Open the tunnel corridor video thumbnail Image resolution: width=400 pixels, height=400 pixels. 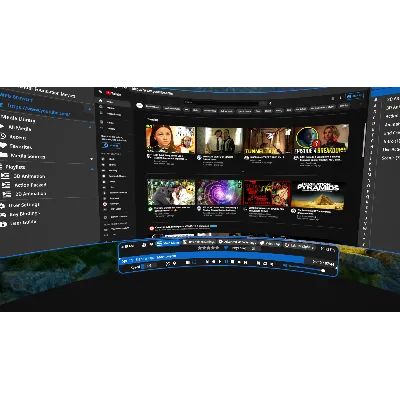(268, 140)
